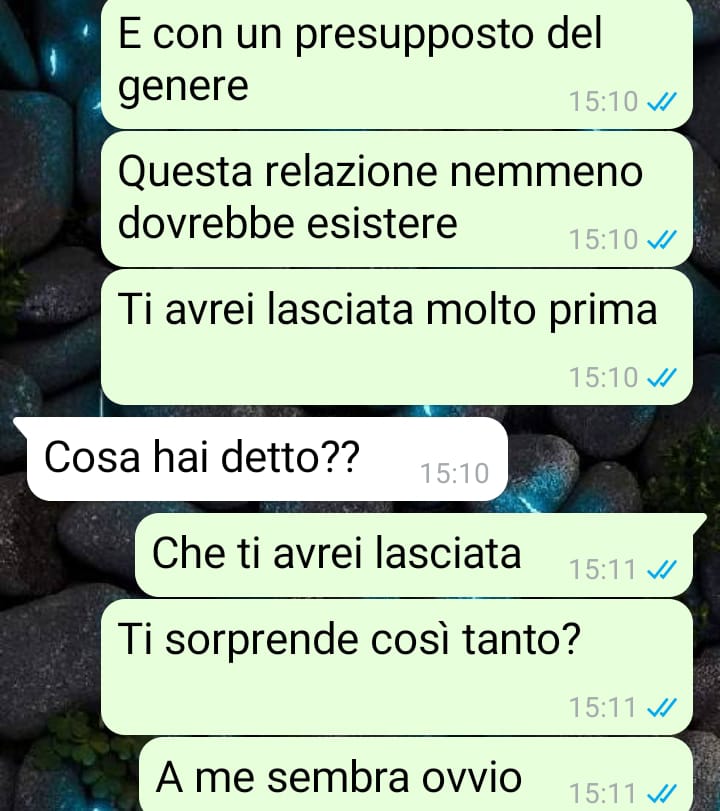Tap the read-receipt ticks on 'E con un presupposto del genere'
This screenshot has width=720, height=811.
(x=662, y=101)
